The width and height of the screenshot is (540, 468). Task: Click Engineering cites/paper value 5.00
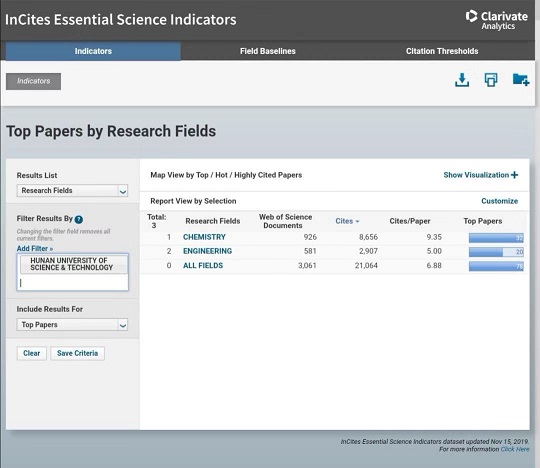[x=434, y=251]
